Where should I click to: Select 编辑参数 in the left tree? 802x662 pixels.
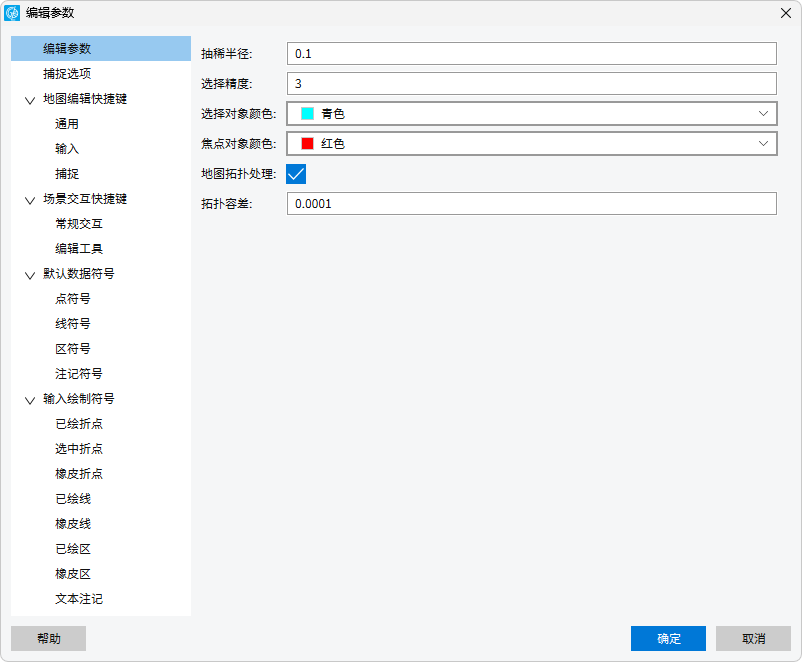[x=67, y=49]
